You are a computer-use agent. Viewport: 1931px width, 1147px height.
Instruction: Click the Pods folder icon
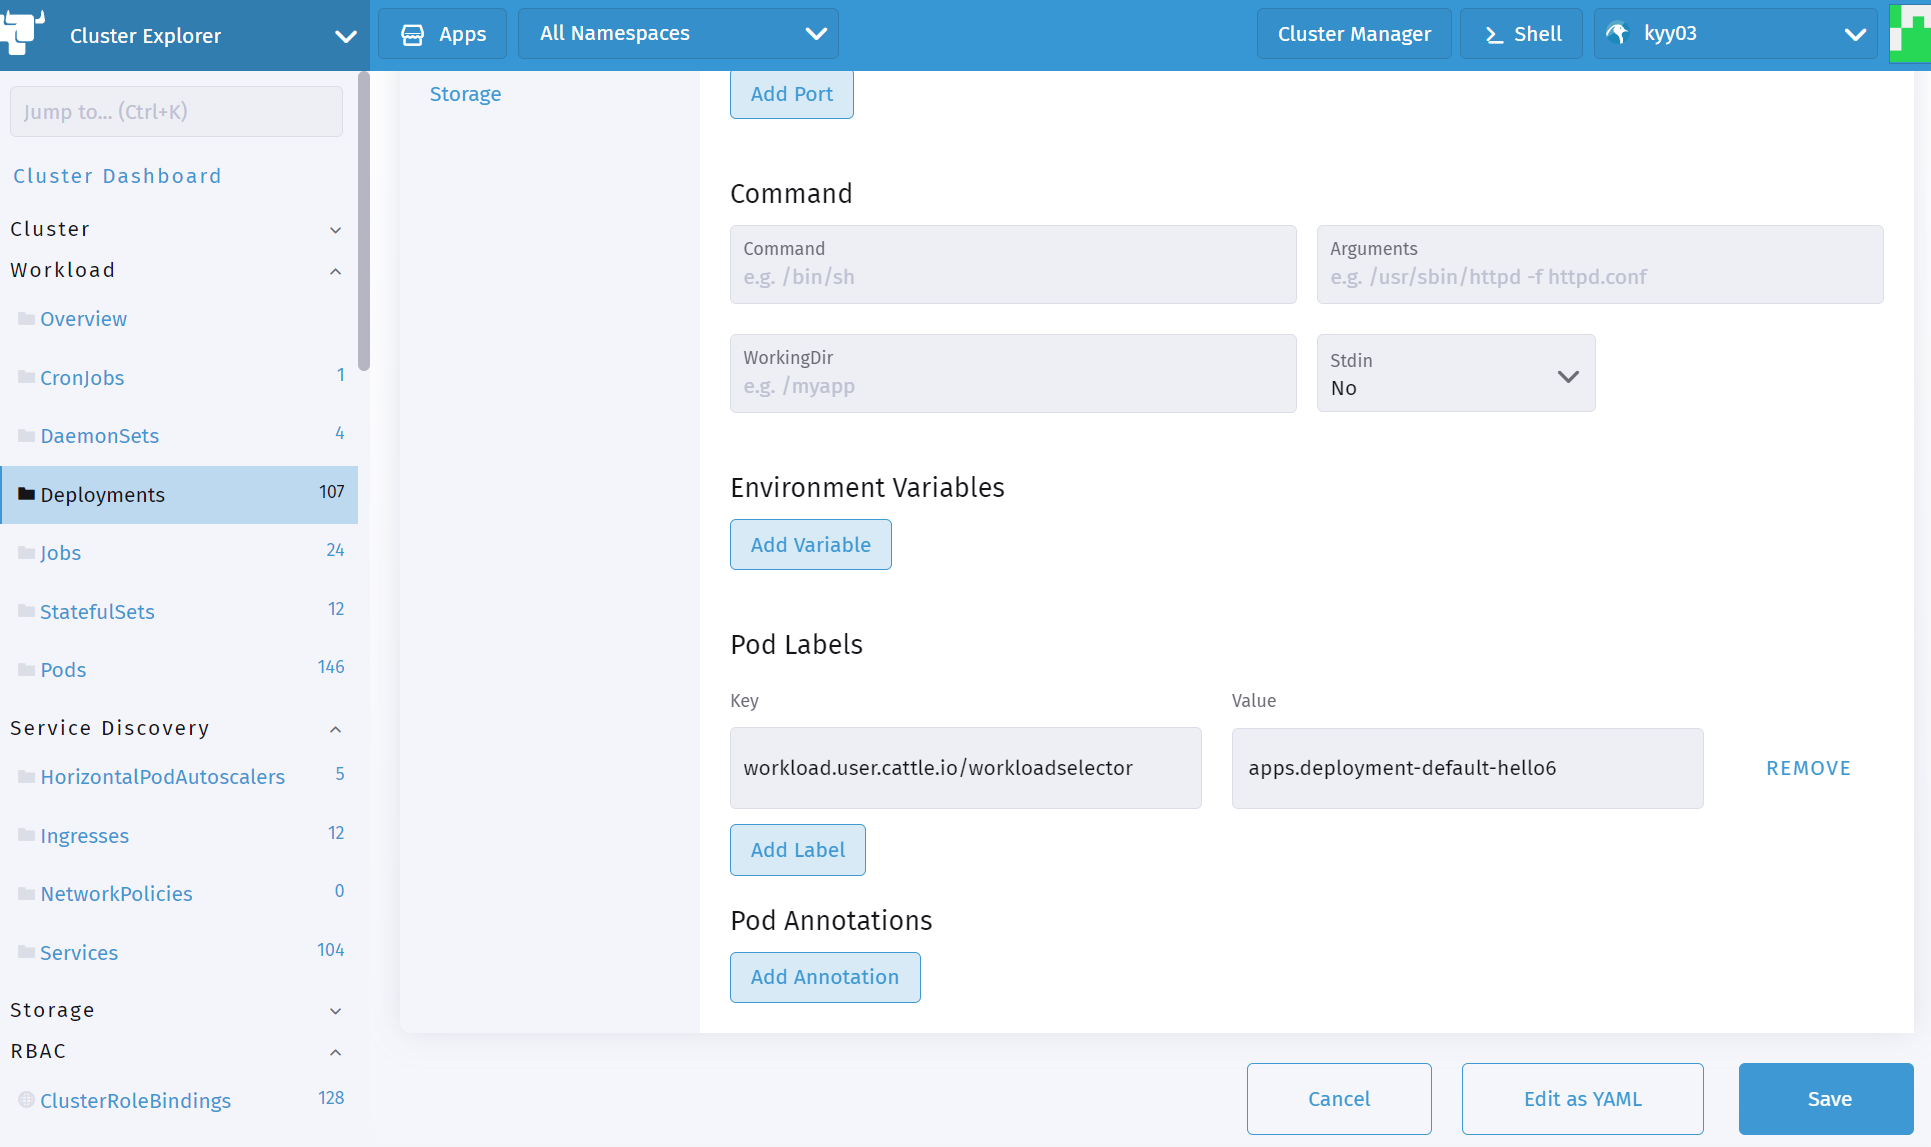click(27, 670)
